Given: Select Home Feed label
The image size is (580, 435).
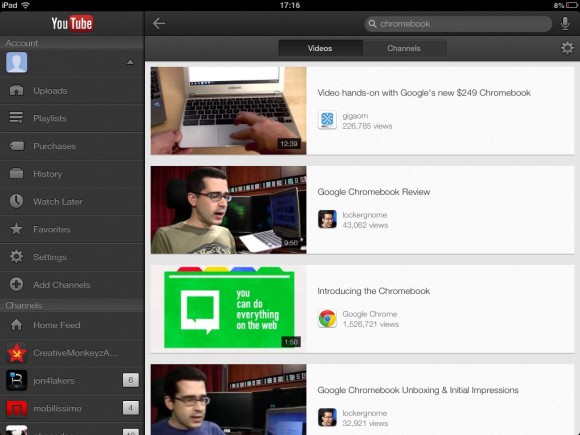Looking at the screenshot, I should tap(57, 325).
